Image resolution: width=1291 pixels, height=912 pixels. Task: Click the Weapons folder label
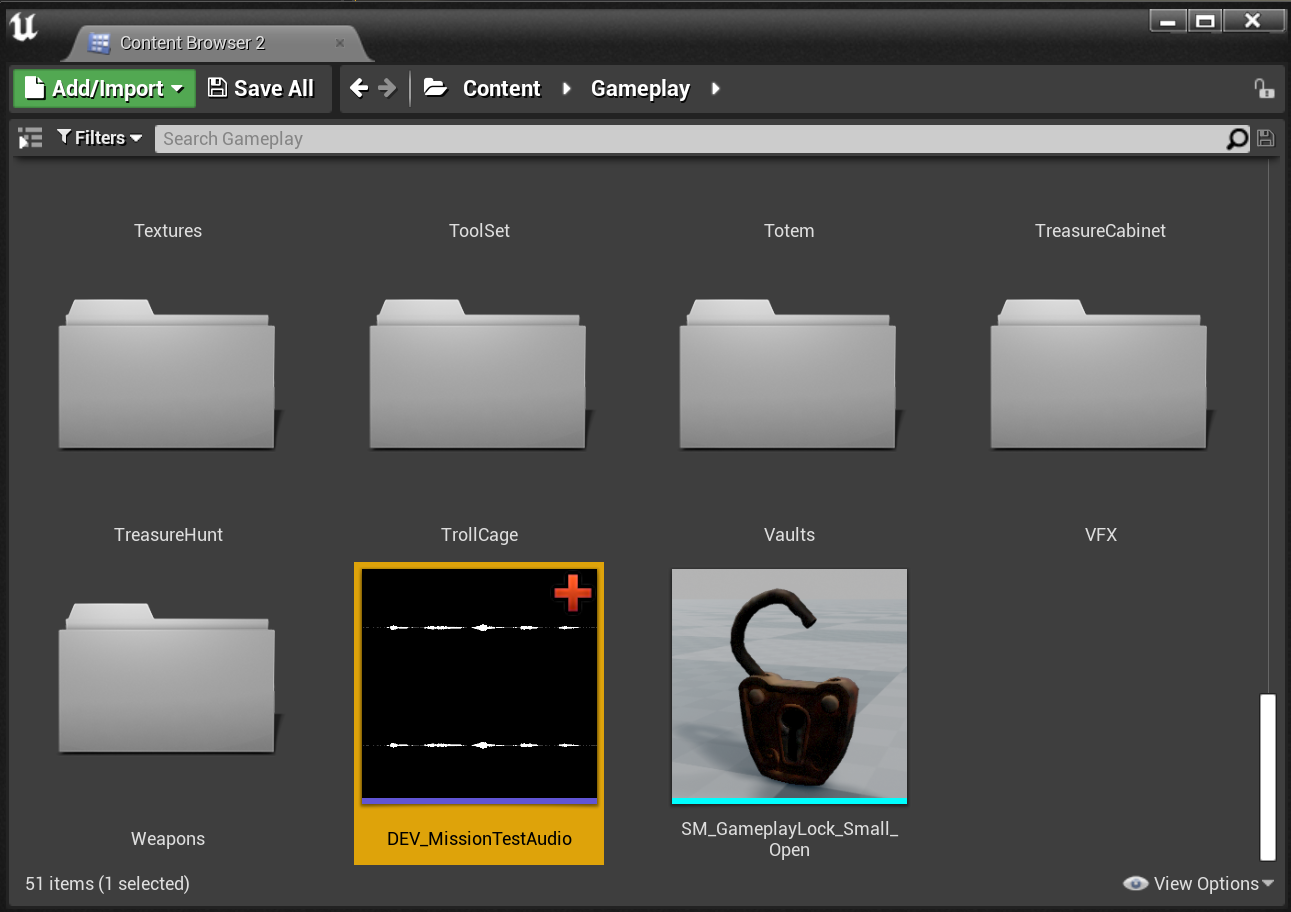pyautogui.click(x=168, y=839)
